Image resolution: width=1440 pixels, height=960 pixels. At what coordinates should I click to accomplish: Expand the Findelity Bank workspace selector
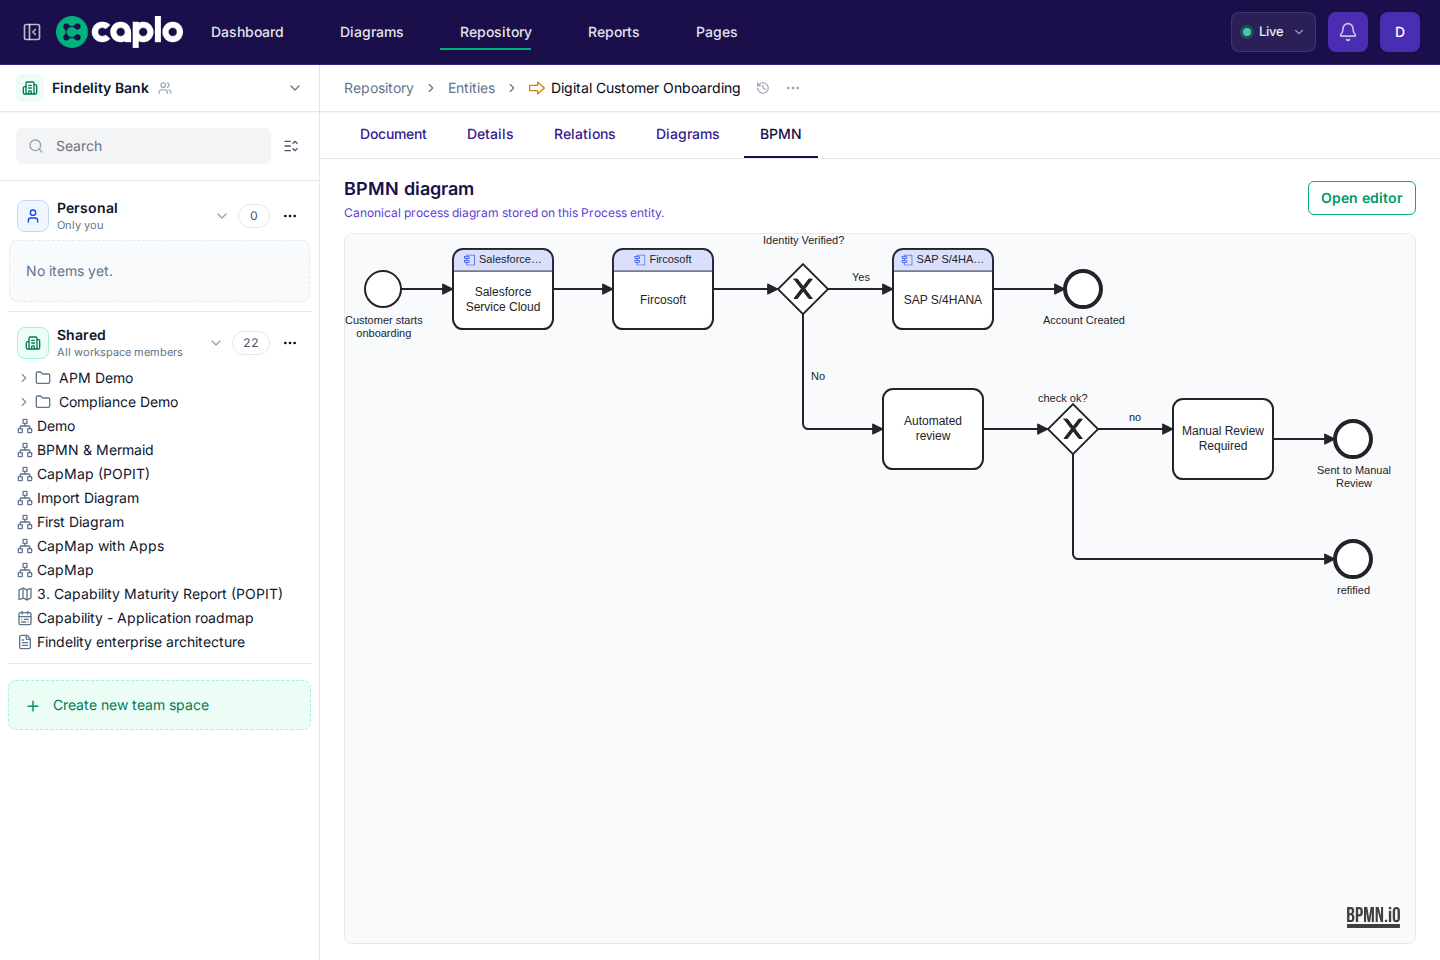(295, 88)
